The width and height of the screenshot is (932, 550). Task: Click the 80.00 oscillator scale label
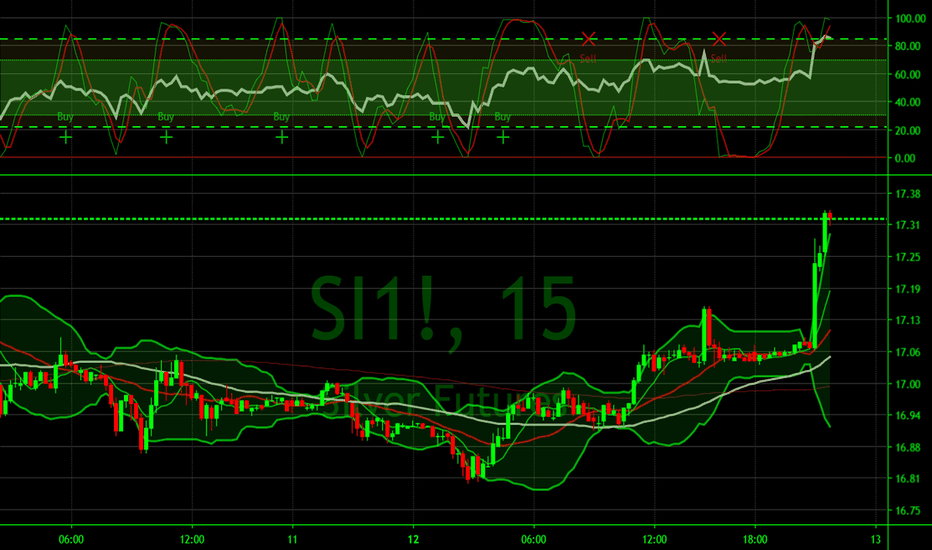tap(908, 46)
